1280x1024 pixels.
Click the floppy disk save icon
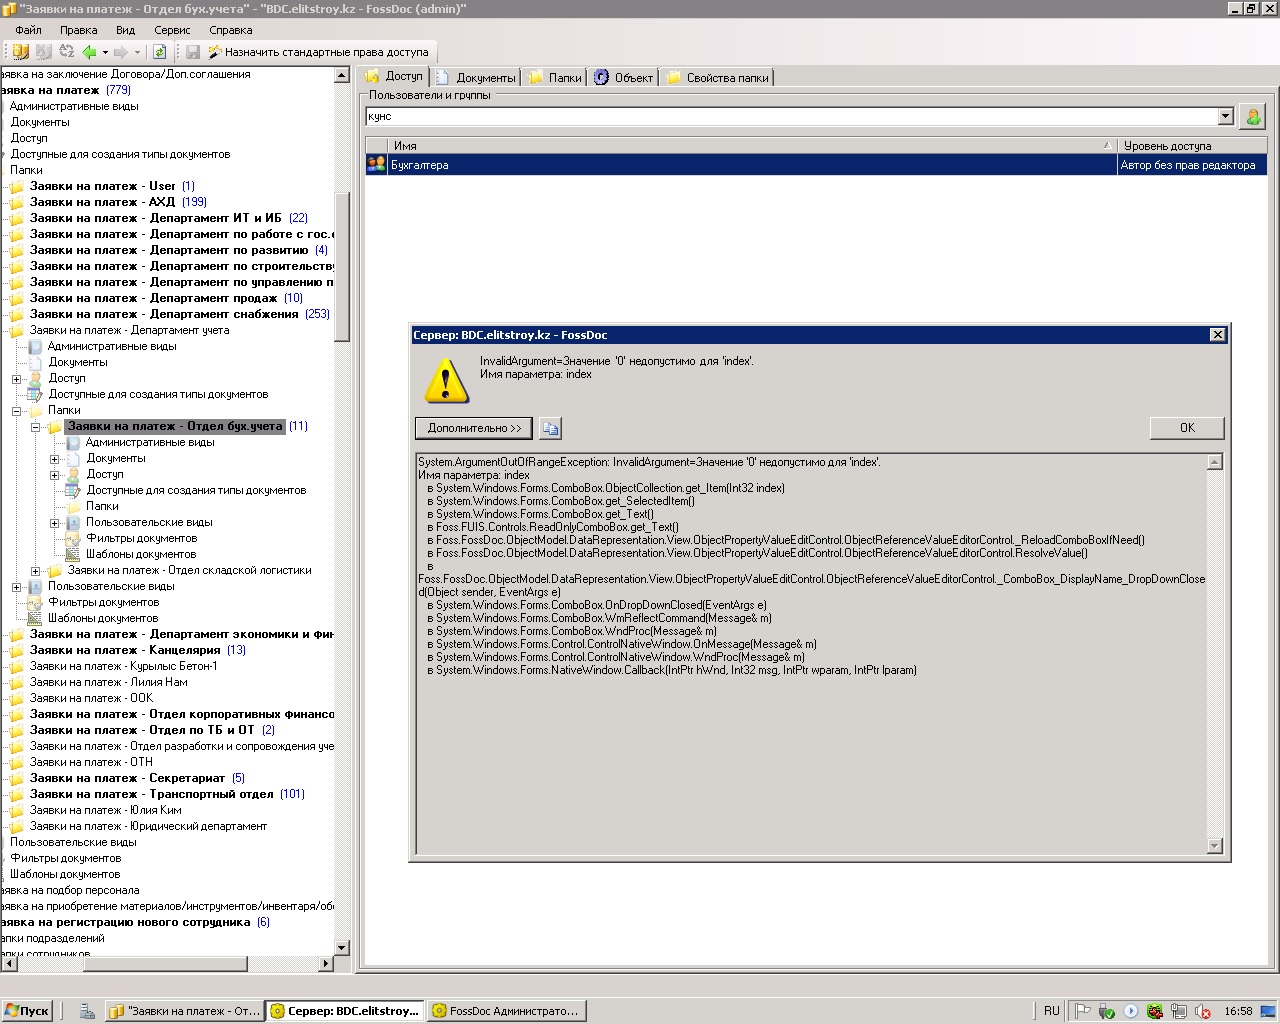point(193,52)
